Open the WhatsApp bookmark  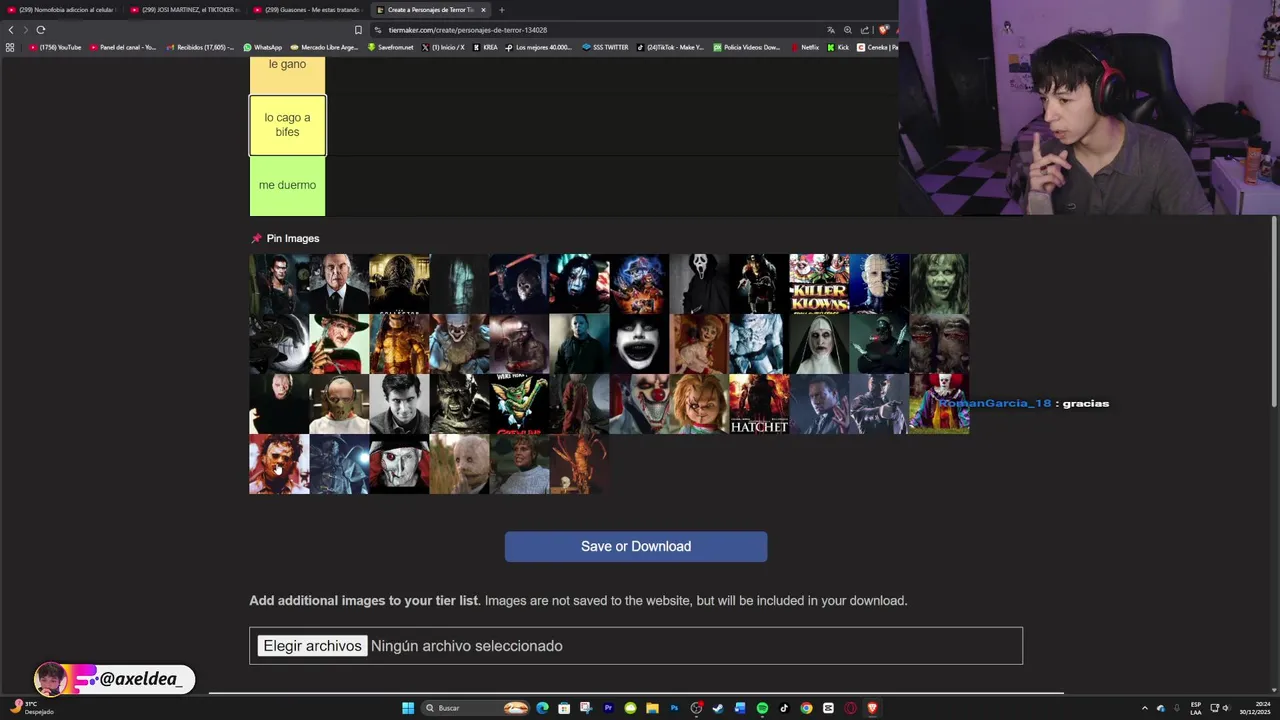coord(263,47)
